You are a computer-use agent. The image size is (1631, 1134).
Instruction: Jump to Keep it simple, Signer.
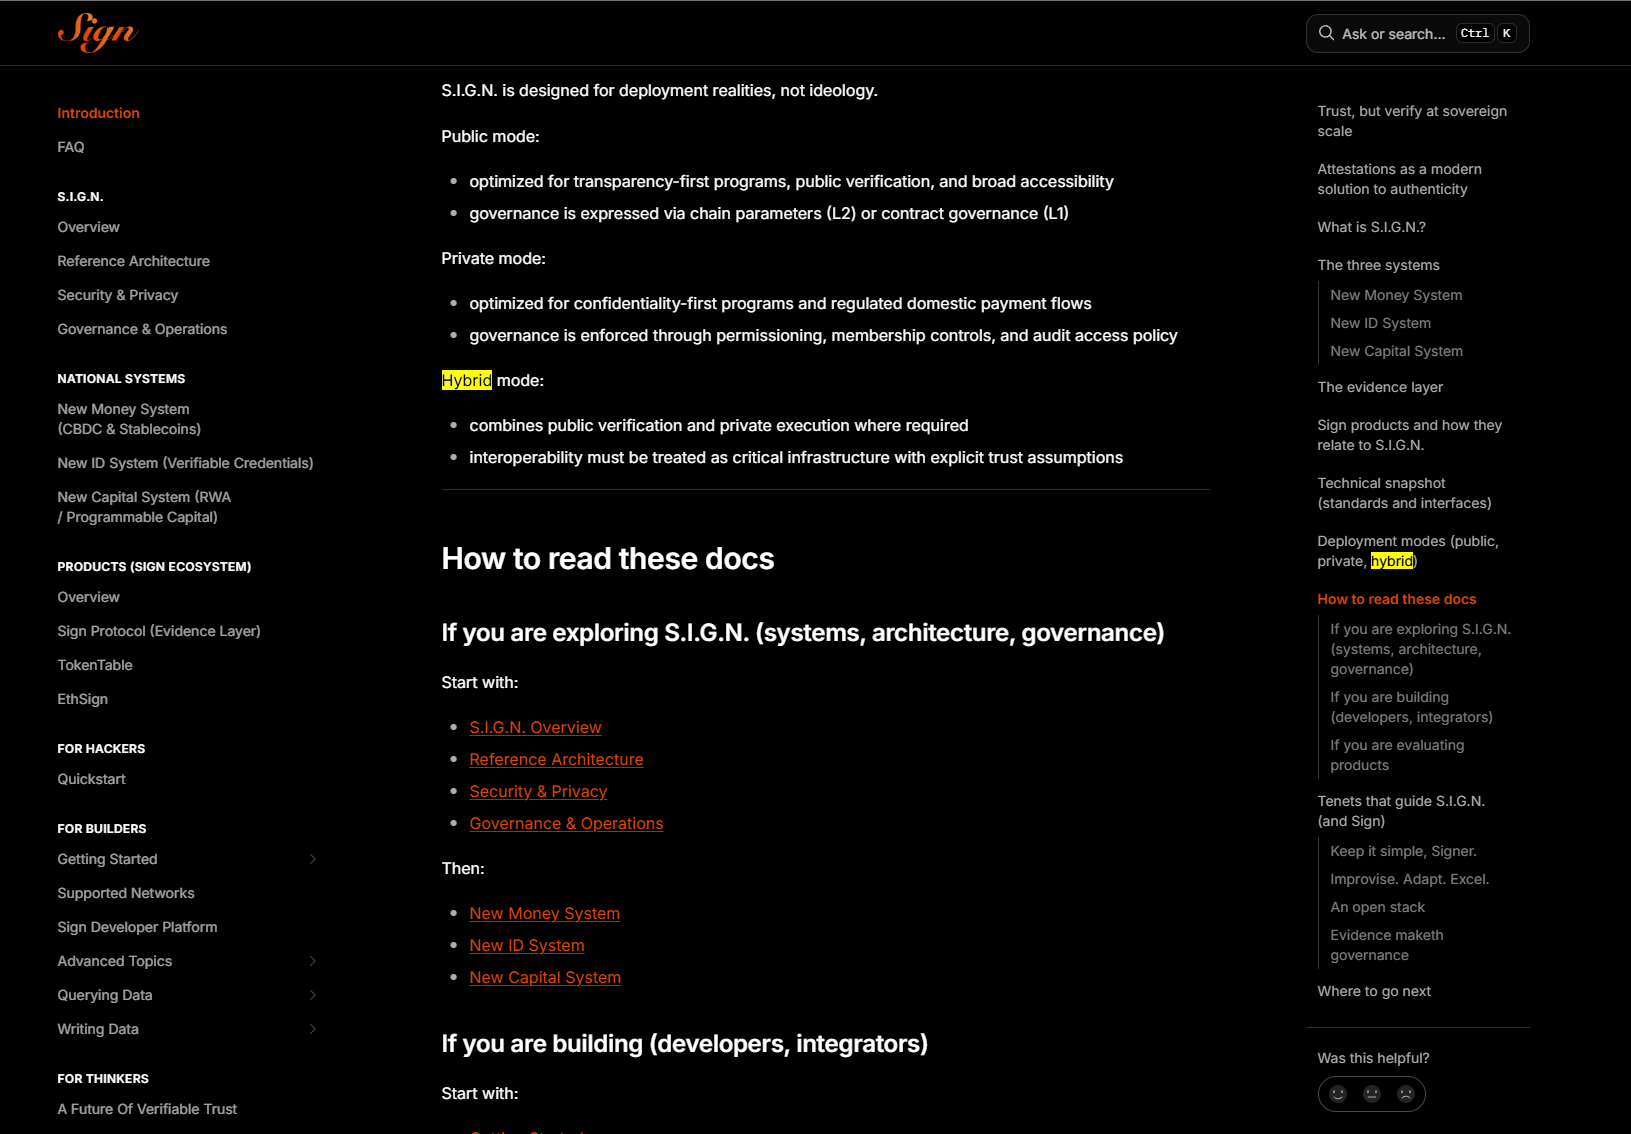(1403, 851)
